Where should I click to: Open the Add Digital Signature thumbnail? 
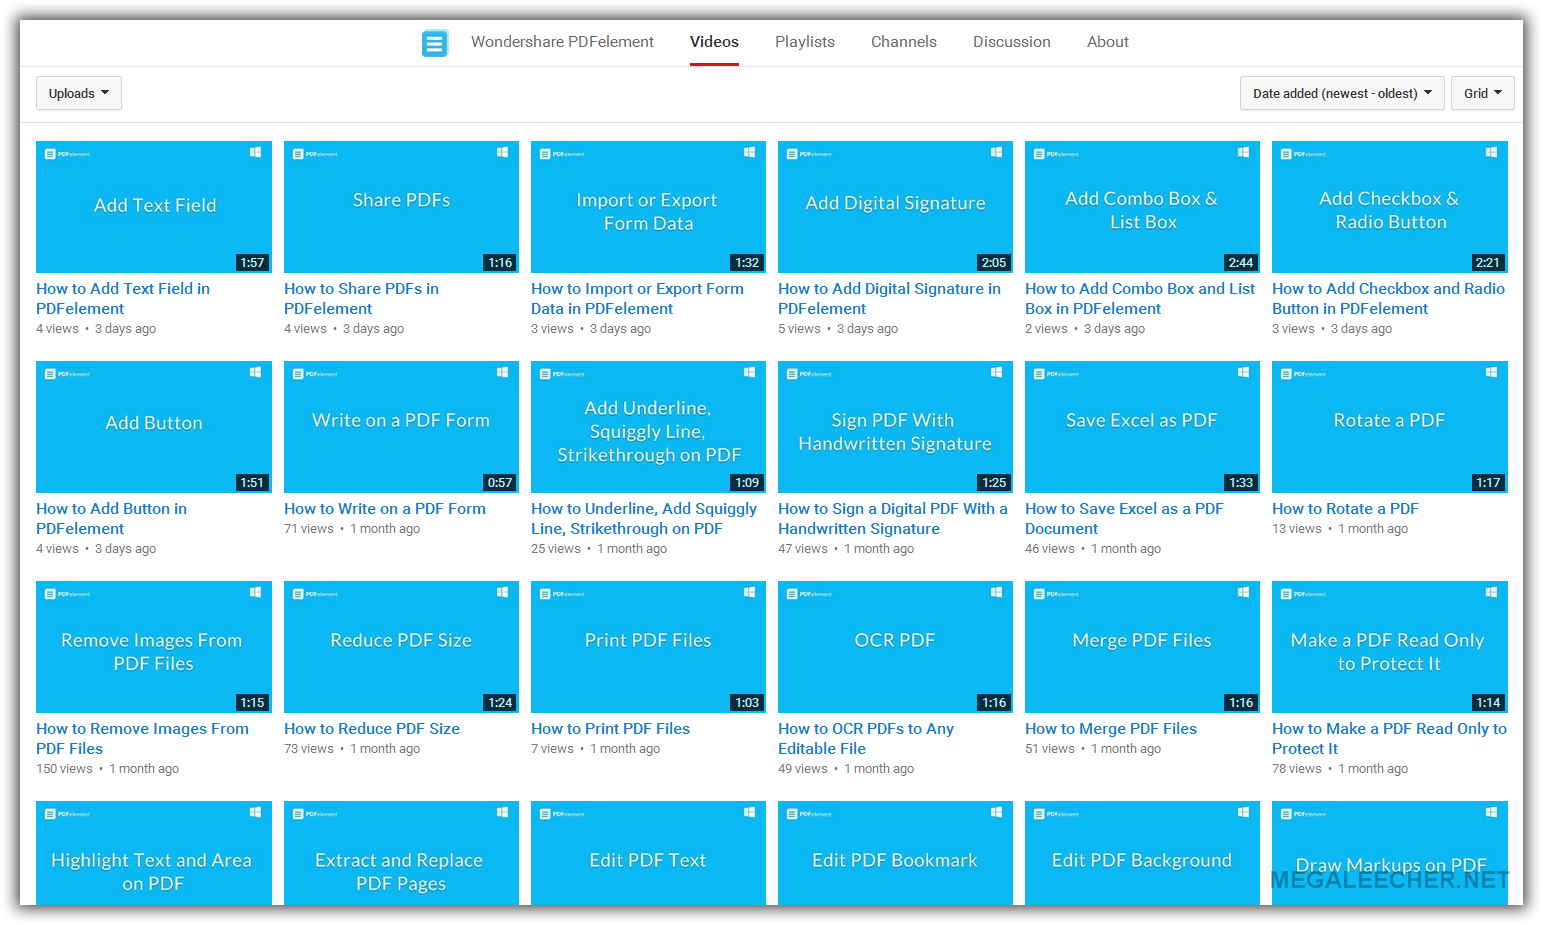click(895, 207)
